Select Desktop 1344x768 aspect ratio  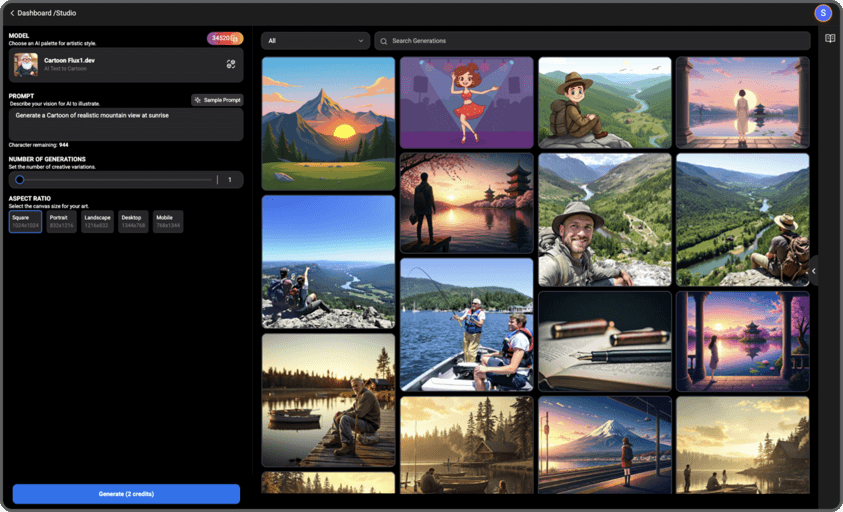[x=133, y=222]
